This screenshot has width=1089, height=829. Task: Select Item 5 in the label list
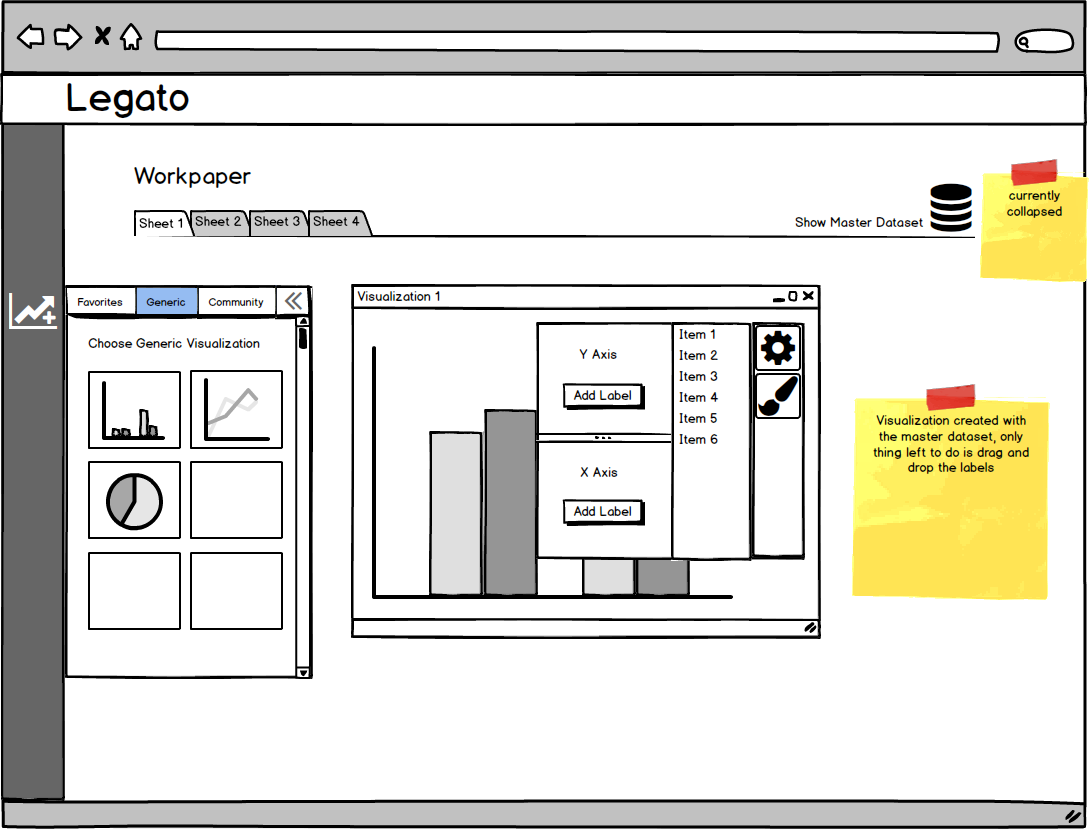point(698,419)
